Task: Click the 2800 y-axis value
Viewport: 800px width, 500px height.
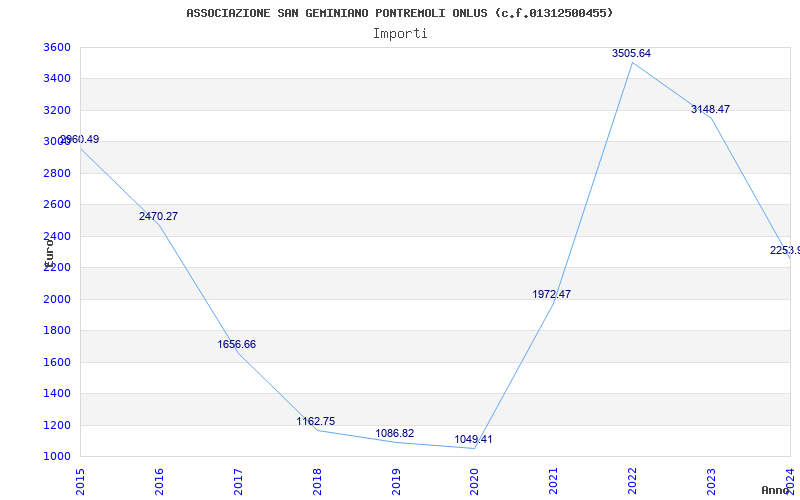Action: (57, 173)
